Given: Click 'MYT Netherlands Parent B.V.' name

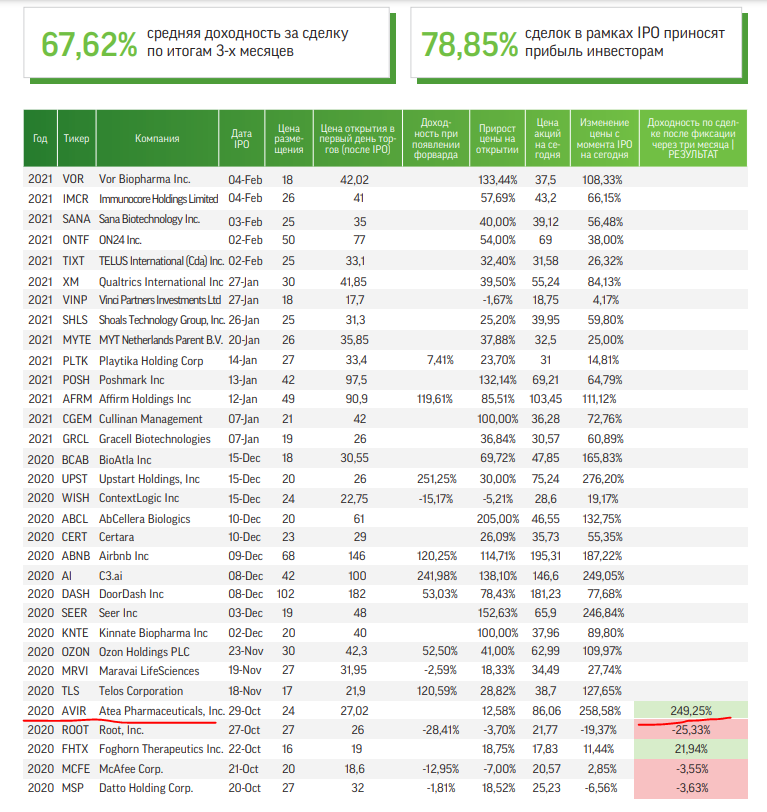Looking at the screenshot, I should pos(161,340).
